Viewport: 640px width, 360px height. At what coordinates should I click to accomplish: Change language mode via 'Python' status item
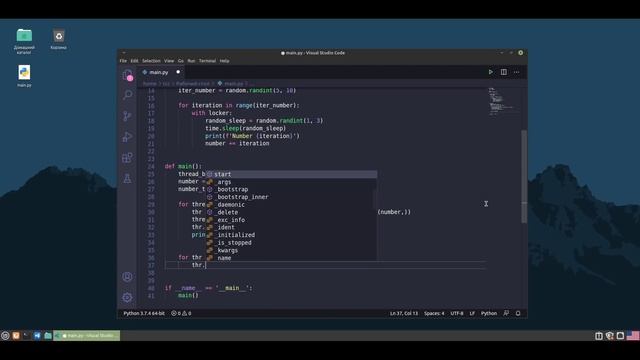[x=489, y=313]
